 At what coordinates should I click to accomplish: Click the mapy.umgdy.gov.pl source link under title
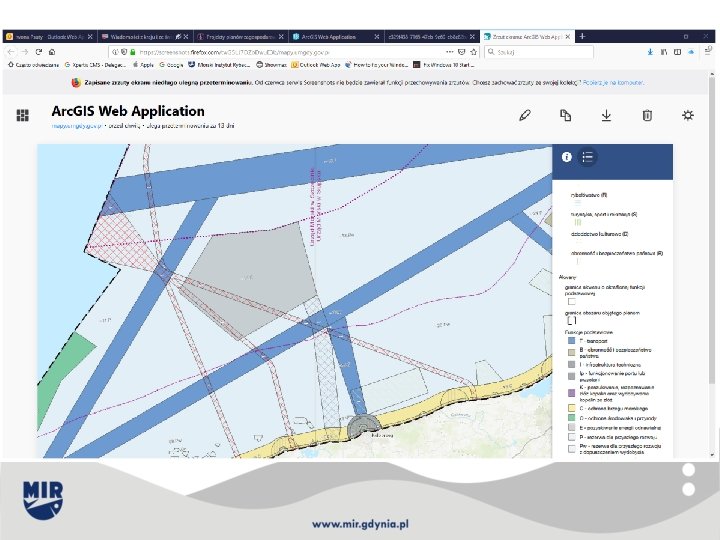tap(76, 126)
